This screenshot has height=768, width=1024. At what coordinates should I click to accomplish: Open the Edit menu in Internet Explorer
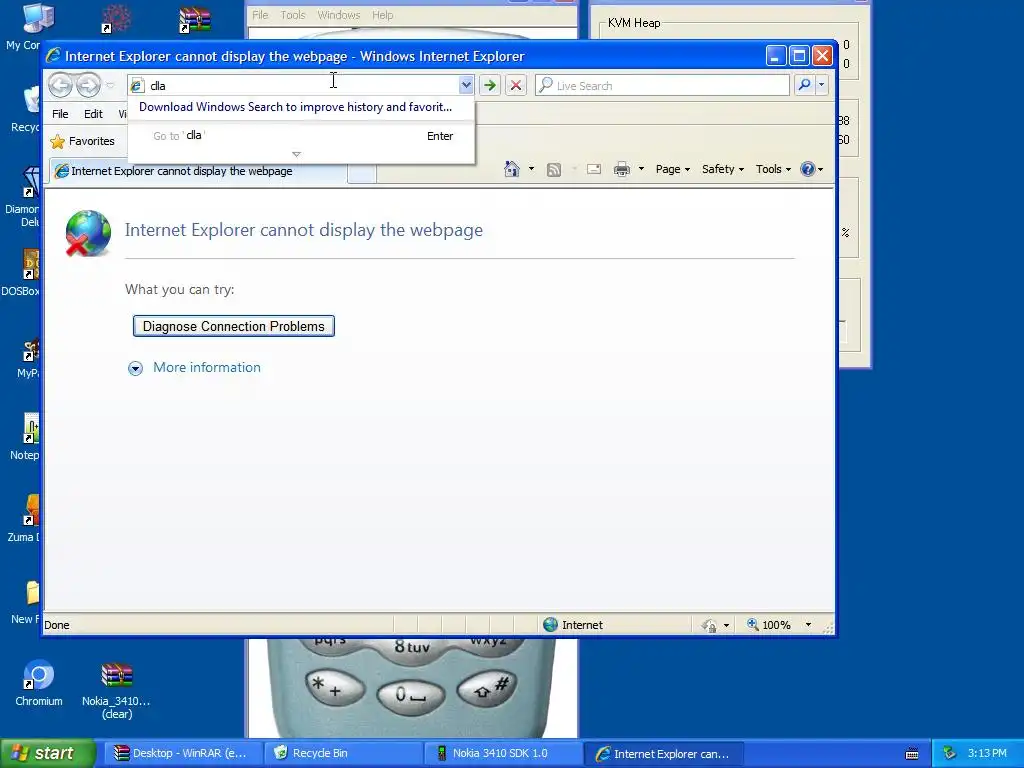93,114
